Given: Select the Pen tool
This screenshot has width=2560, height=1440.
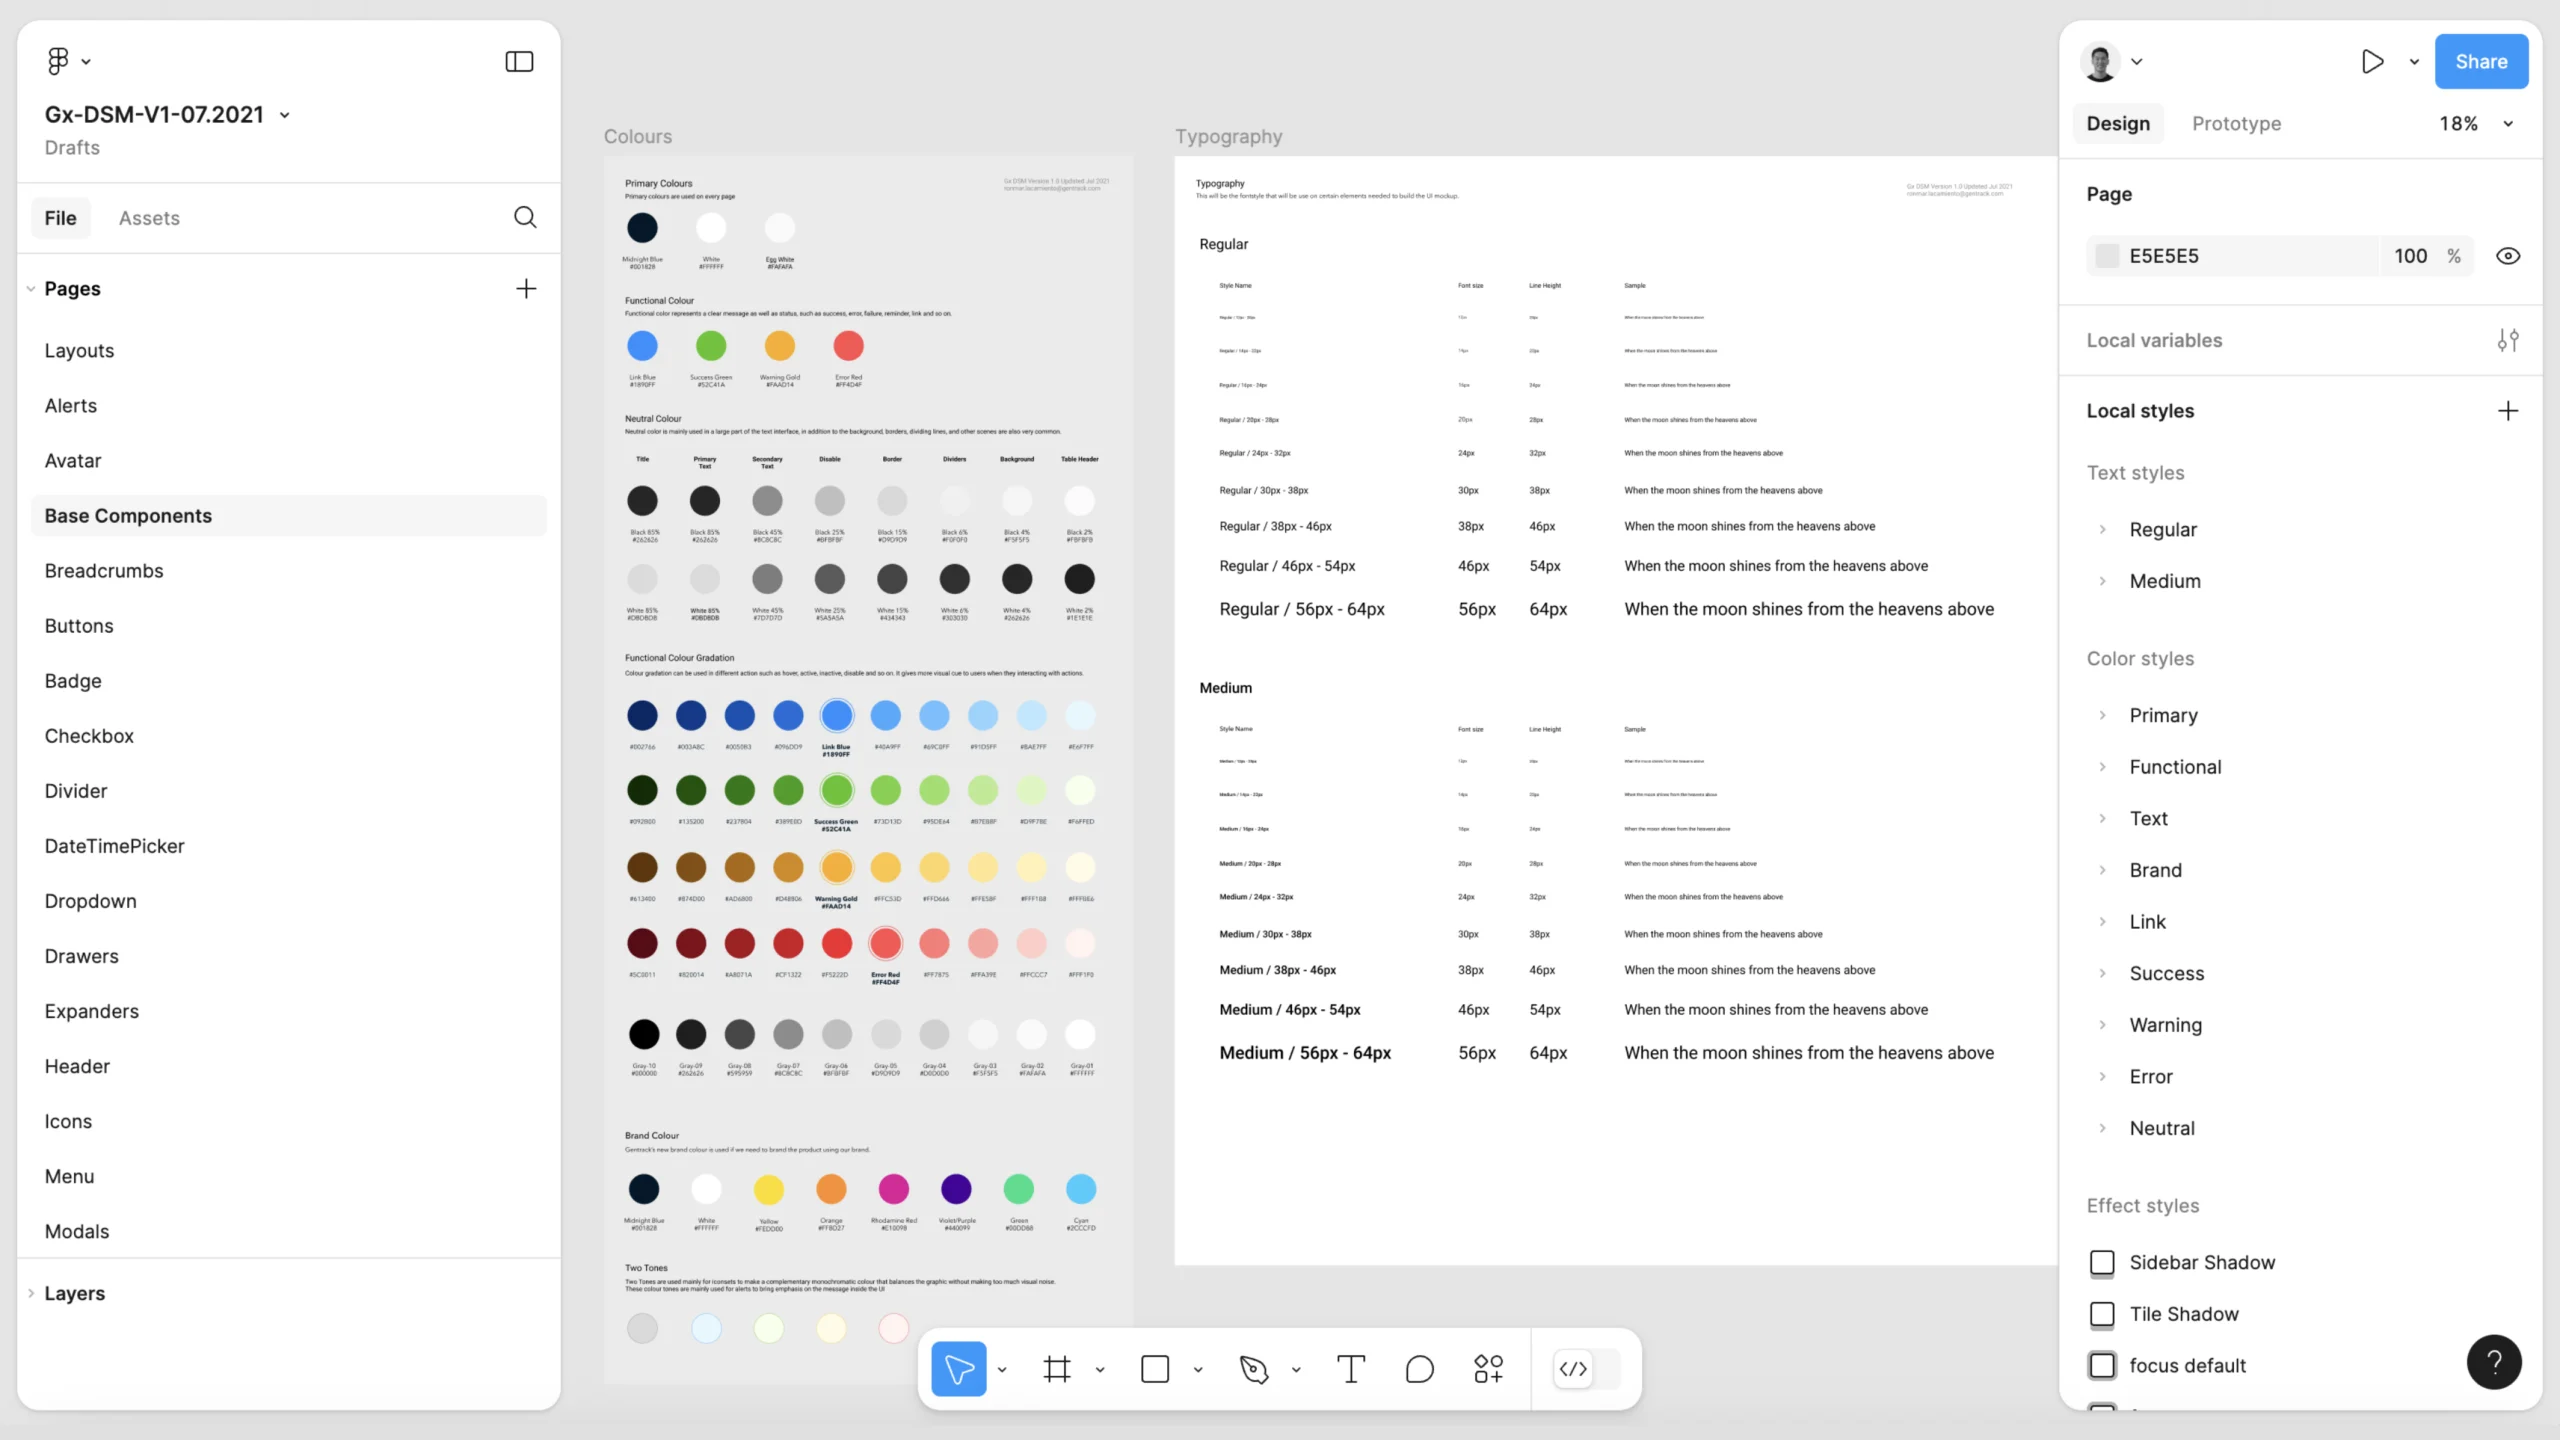Looking at the screenshot, I should point(1254,1369).
